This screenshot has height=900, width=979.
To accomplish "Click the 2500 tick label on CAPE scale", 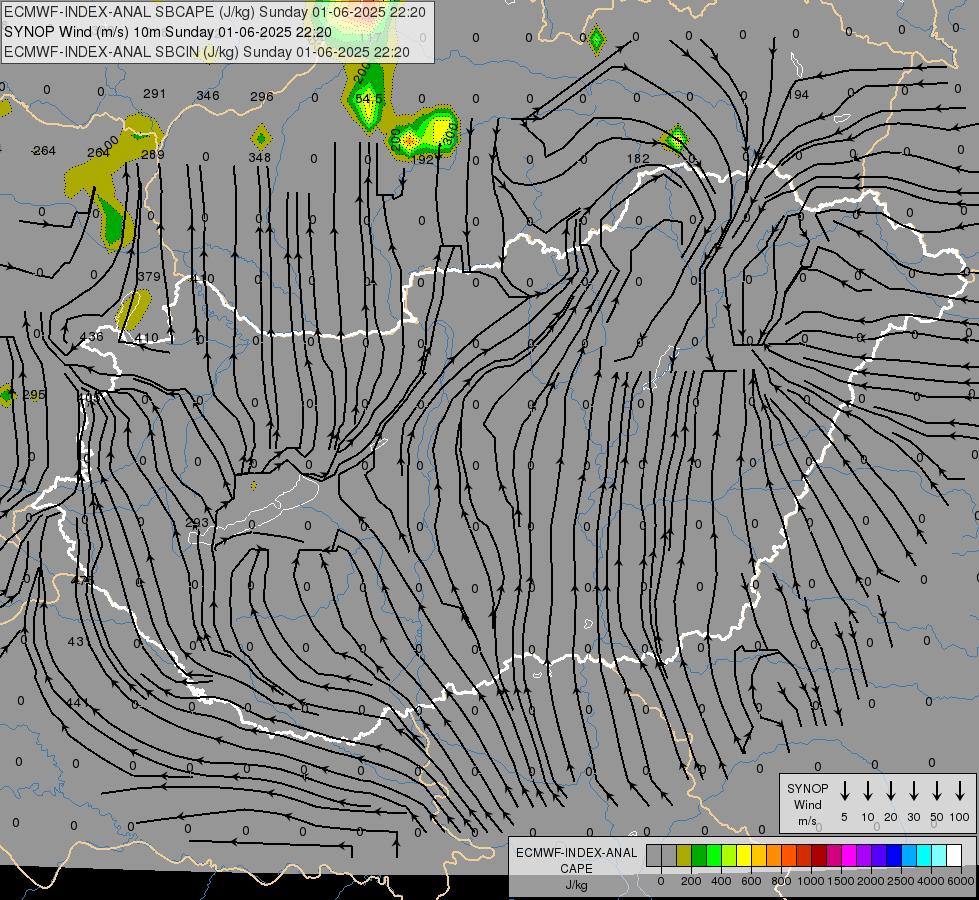I will coord(901,881).
